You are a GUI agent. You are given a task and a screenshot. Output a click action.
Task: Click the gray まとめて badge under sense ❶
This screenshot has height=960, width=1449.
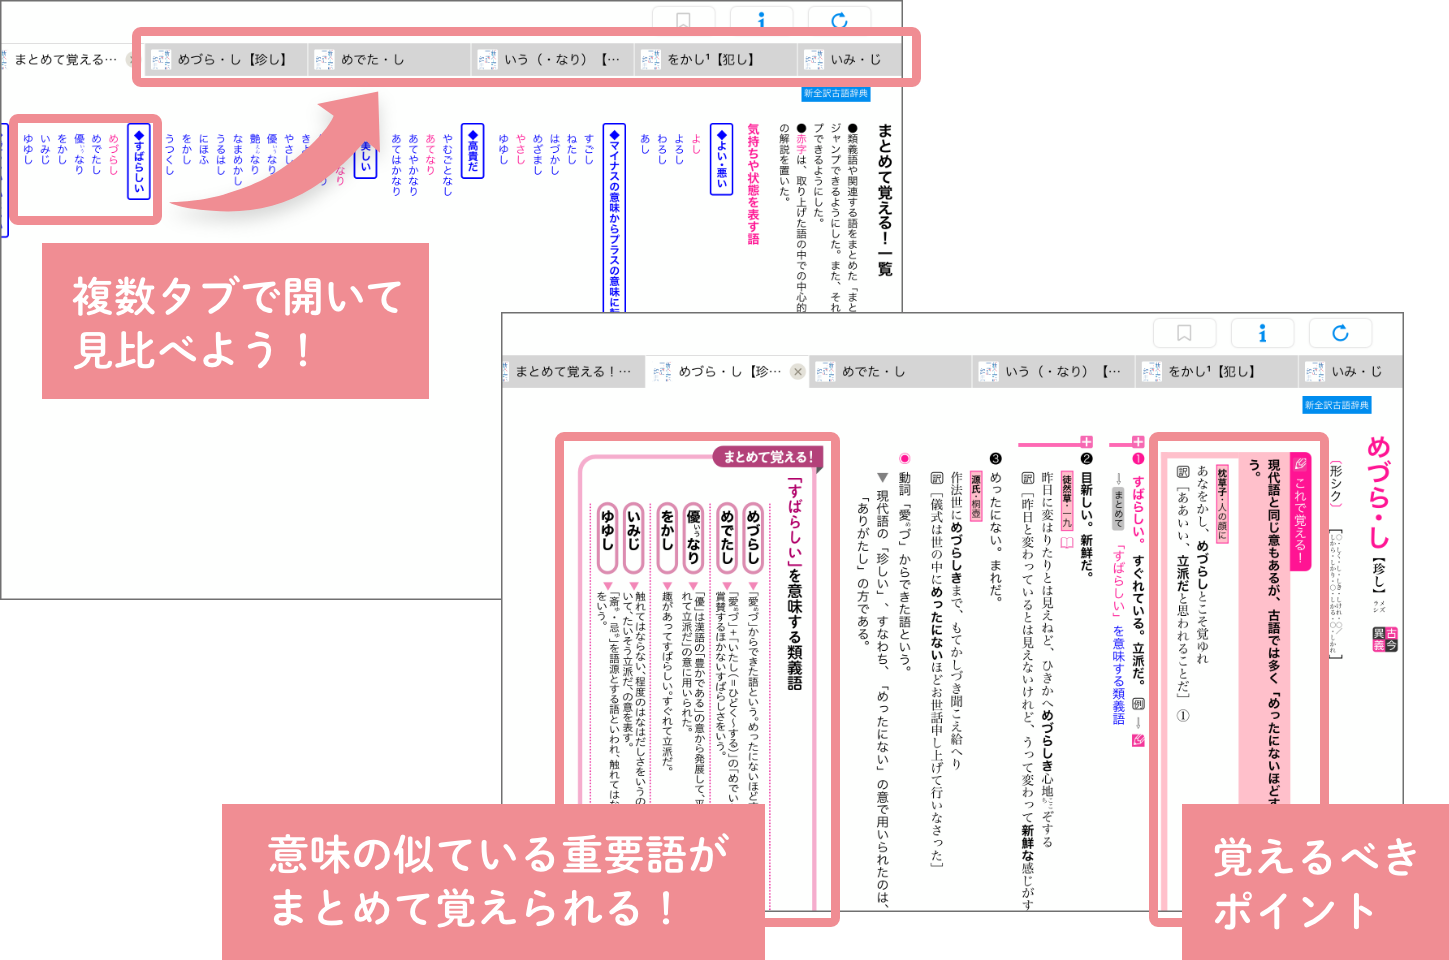(x=1118, y=508)
